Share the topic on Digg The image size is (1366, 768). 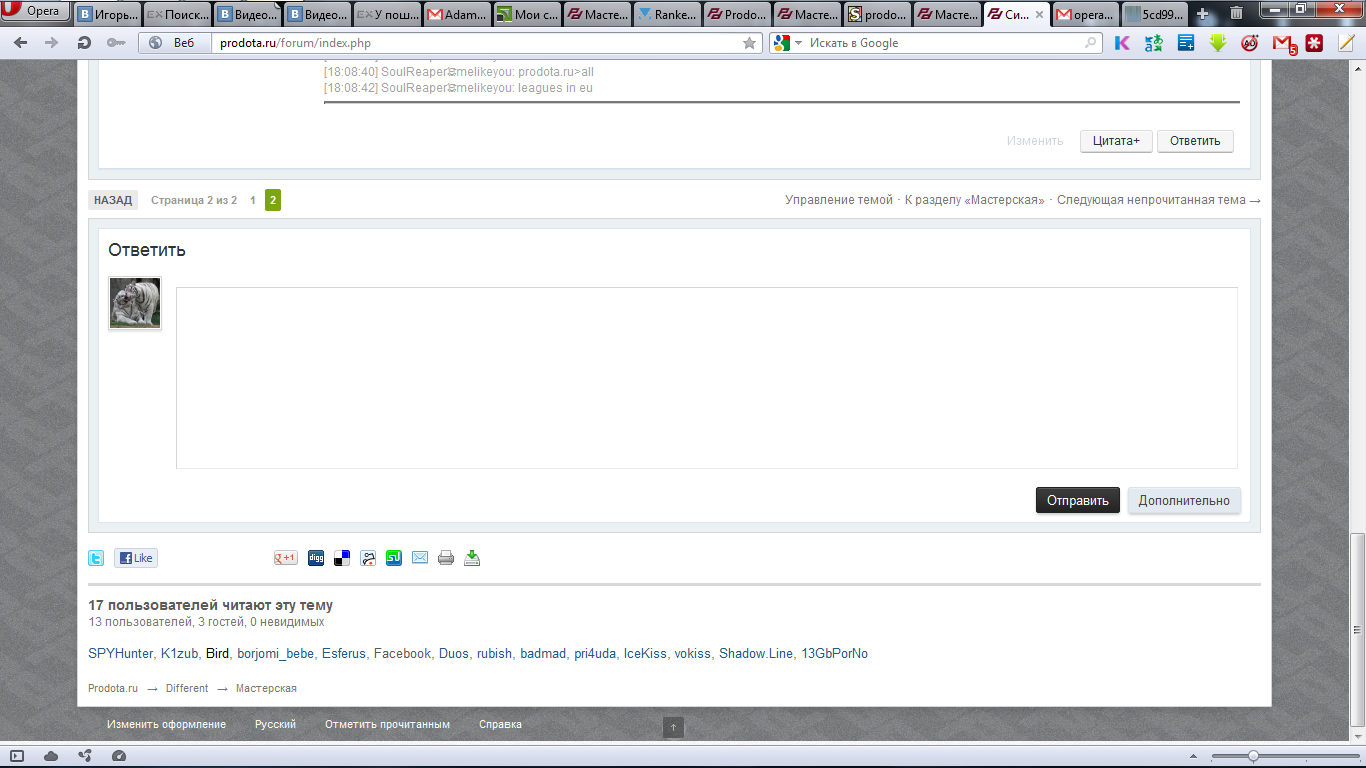pyautogui.click(x=316, y=558)
